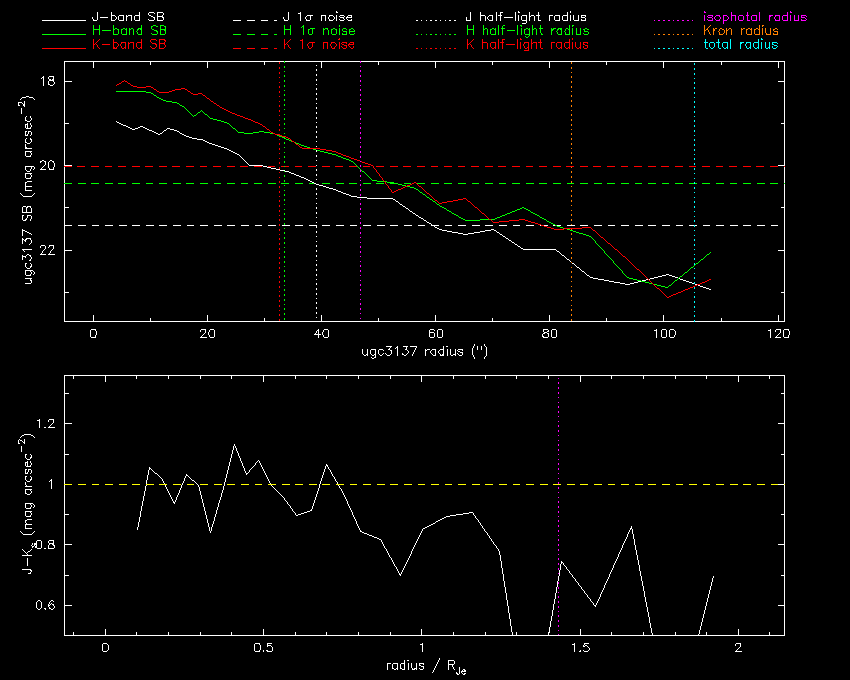Screen dimensions: 850x680
Task: Click the x-axis tick label '60'
Action: pos(436,333)
